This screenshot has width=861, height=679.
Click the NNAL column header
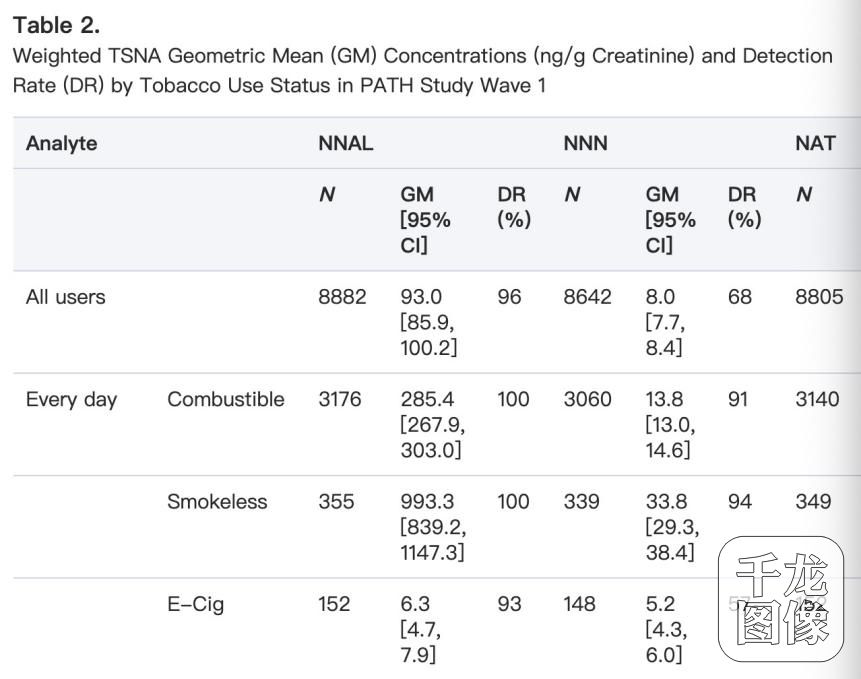coord(345,143)
